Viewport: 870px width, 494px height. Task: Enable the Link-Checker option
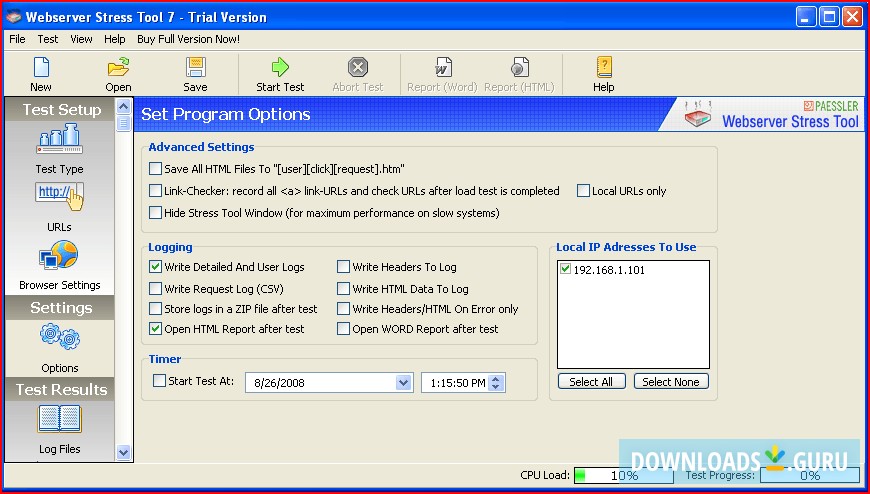coord(155,191)
